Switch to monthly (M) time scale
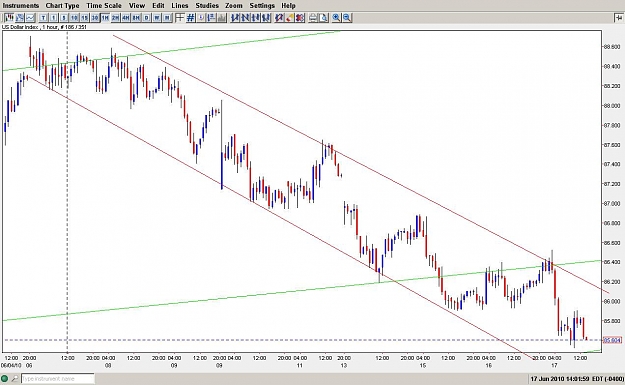 167,18
